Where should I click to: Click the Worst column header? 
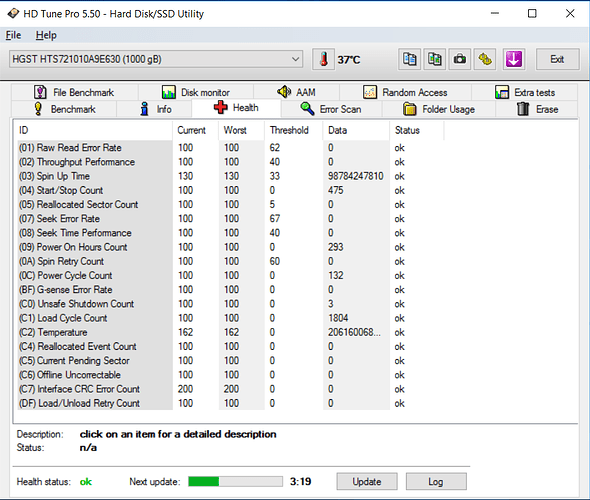coord(242,130)
